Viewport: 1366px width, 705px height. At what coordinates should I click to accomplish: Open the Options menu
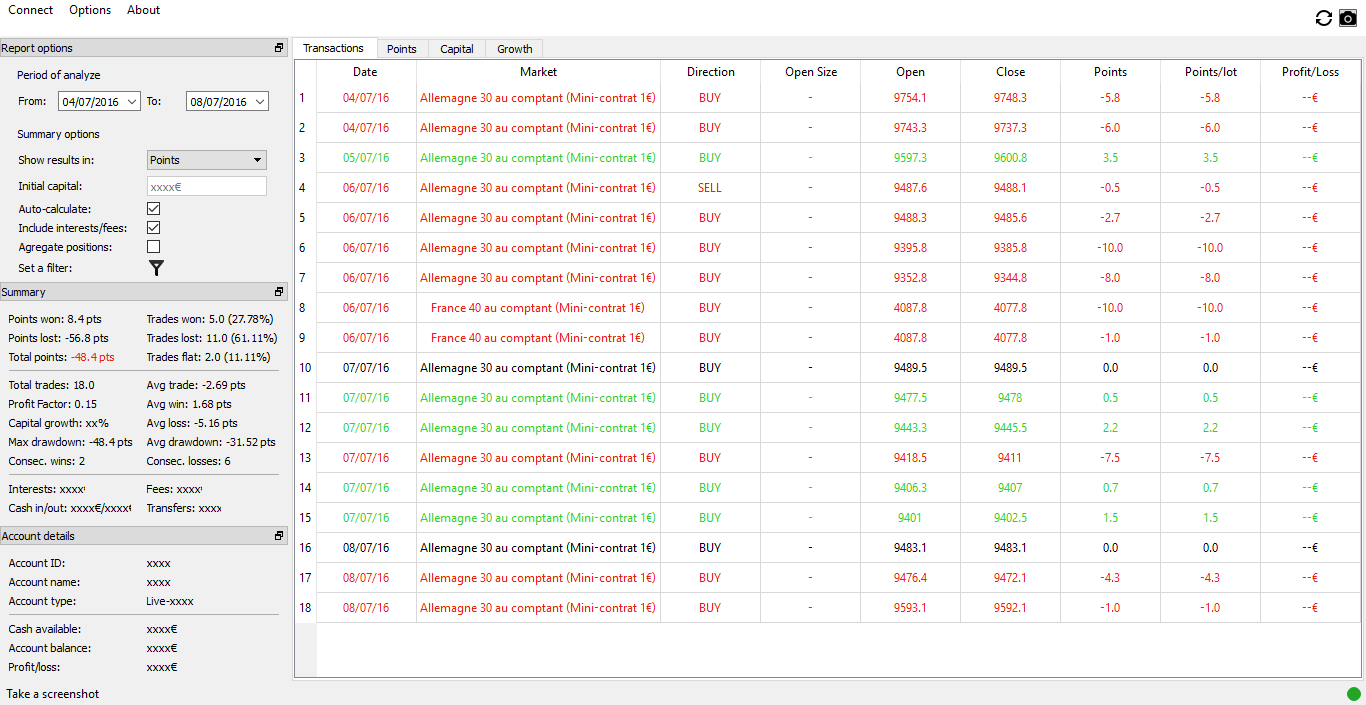coord(90,10)
